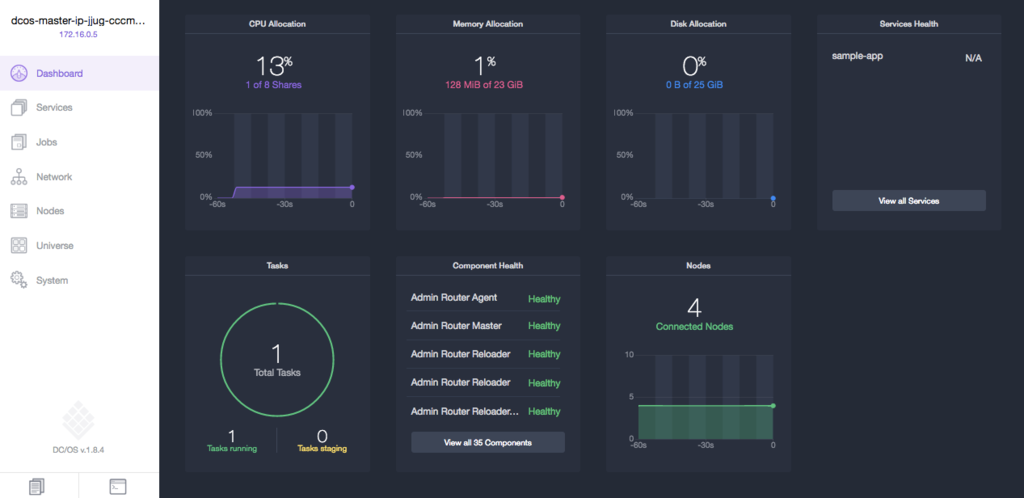
Task: Click the Nodes server-rack icon
Action: point(19,211)
